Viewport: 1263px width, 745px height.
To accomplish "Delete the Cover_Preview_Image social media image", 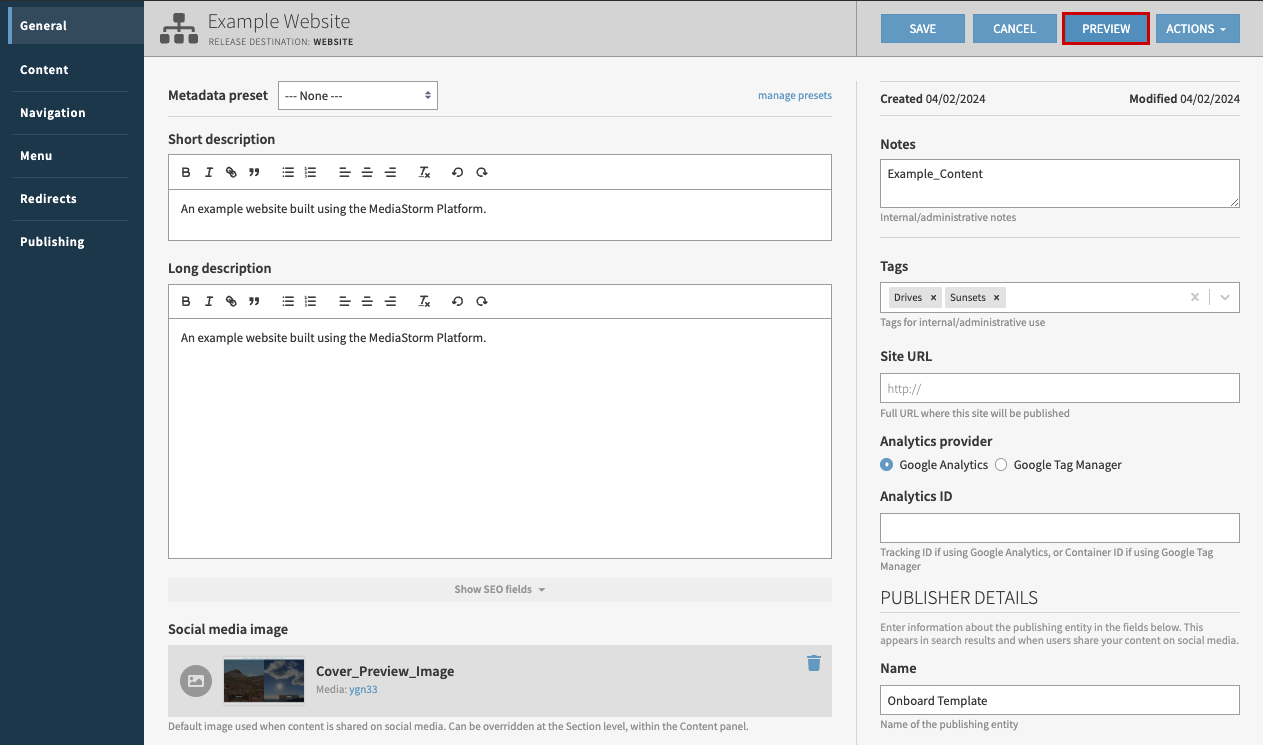I will click(813, 663).
